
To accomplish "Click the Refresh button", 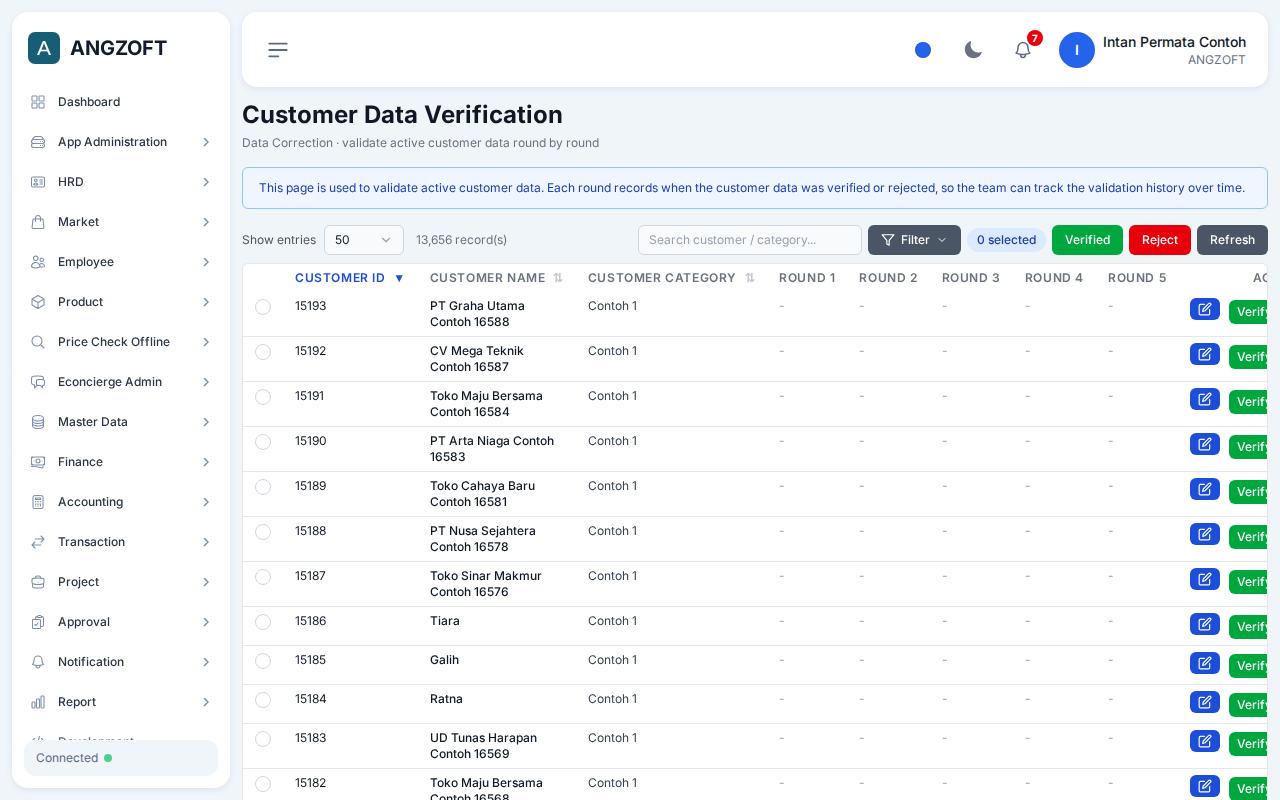I will (x=1232, y=240).
